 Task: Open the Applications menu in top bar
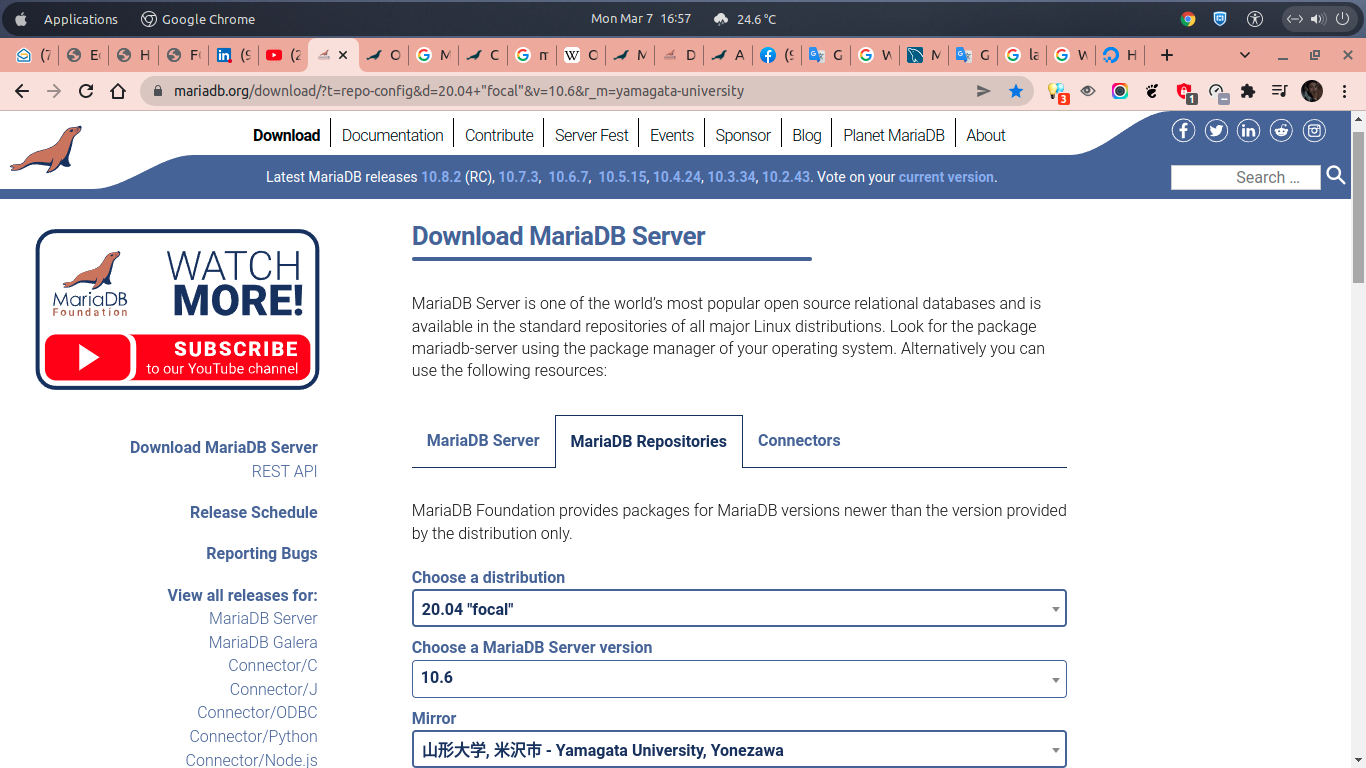click(x=80, y=19)
